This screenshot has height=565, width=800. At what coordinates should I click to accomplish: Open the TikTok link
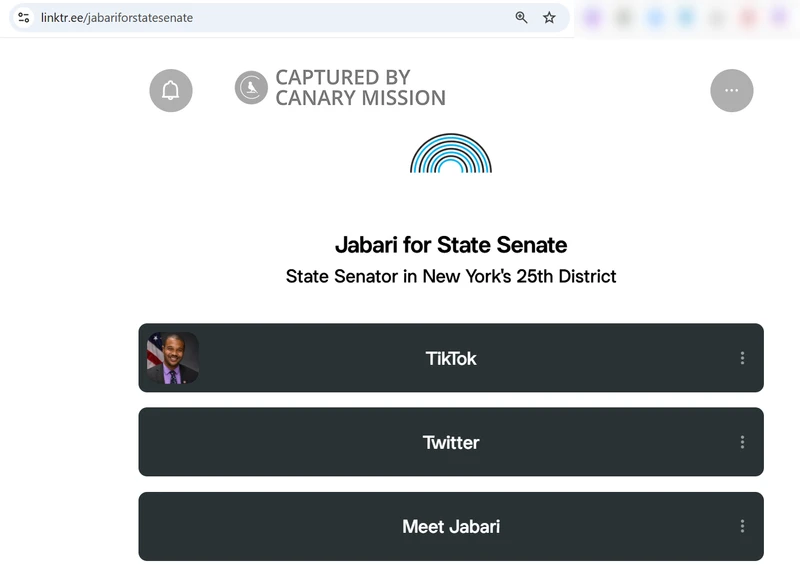pyautogui.click(x=451, y=358)
